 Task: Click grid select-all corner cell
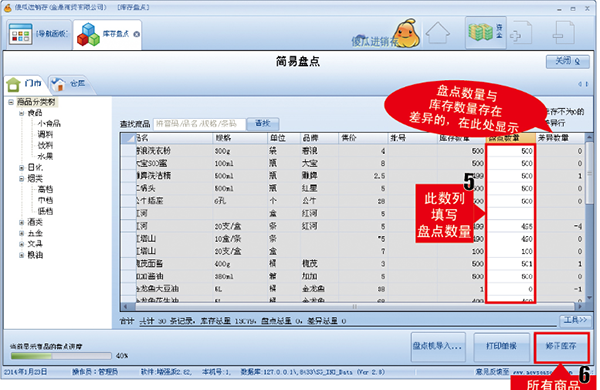(129, 138)
